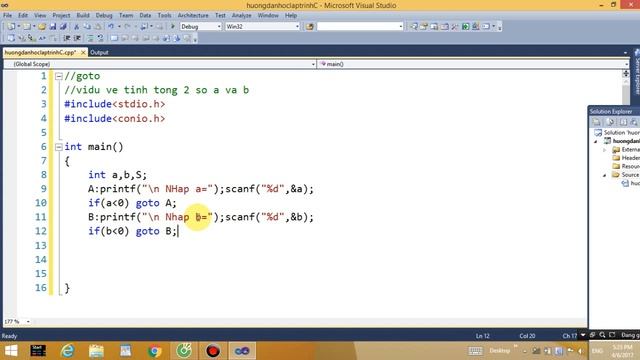The height and width of the screenshot is (360, 640).
Task: Collapse the int main() block at line 6
Action: (59, 147)
